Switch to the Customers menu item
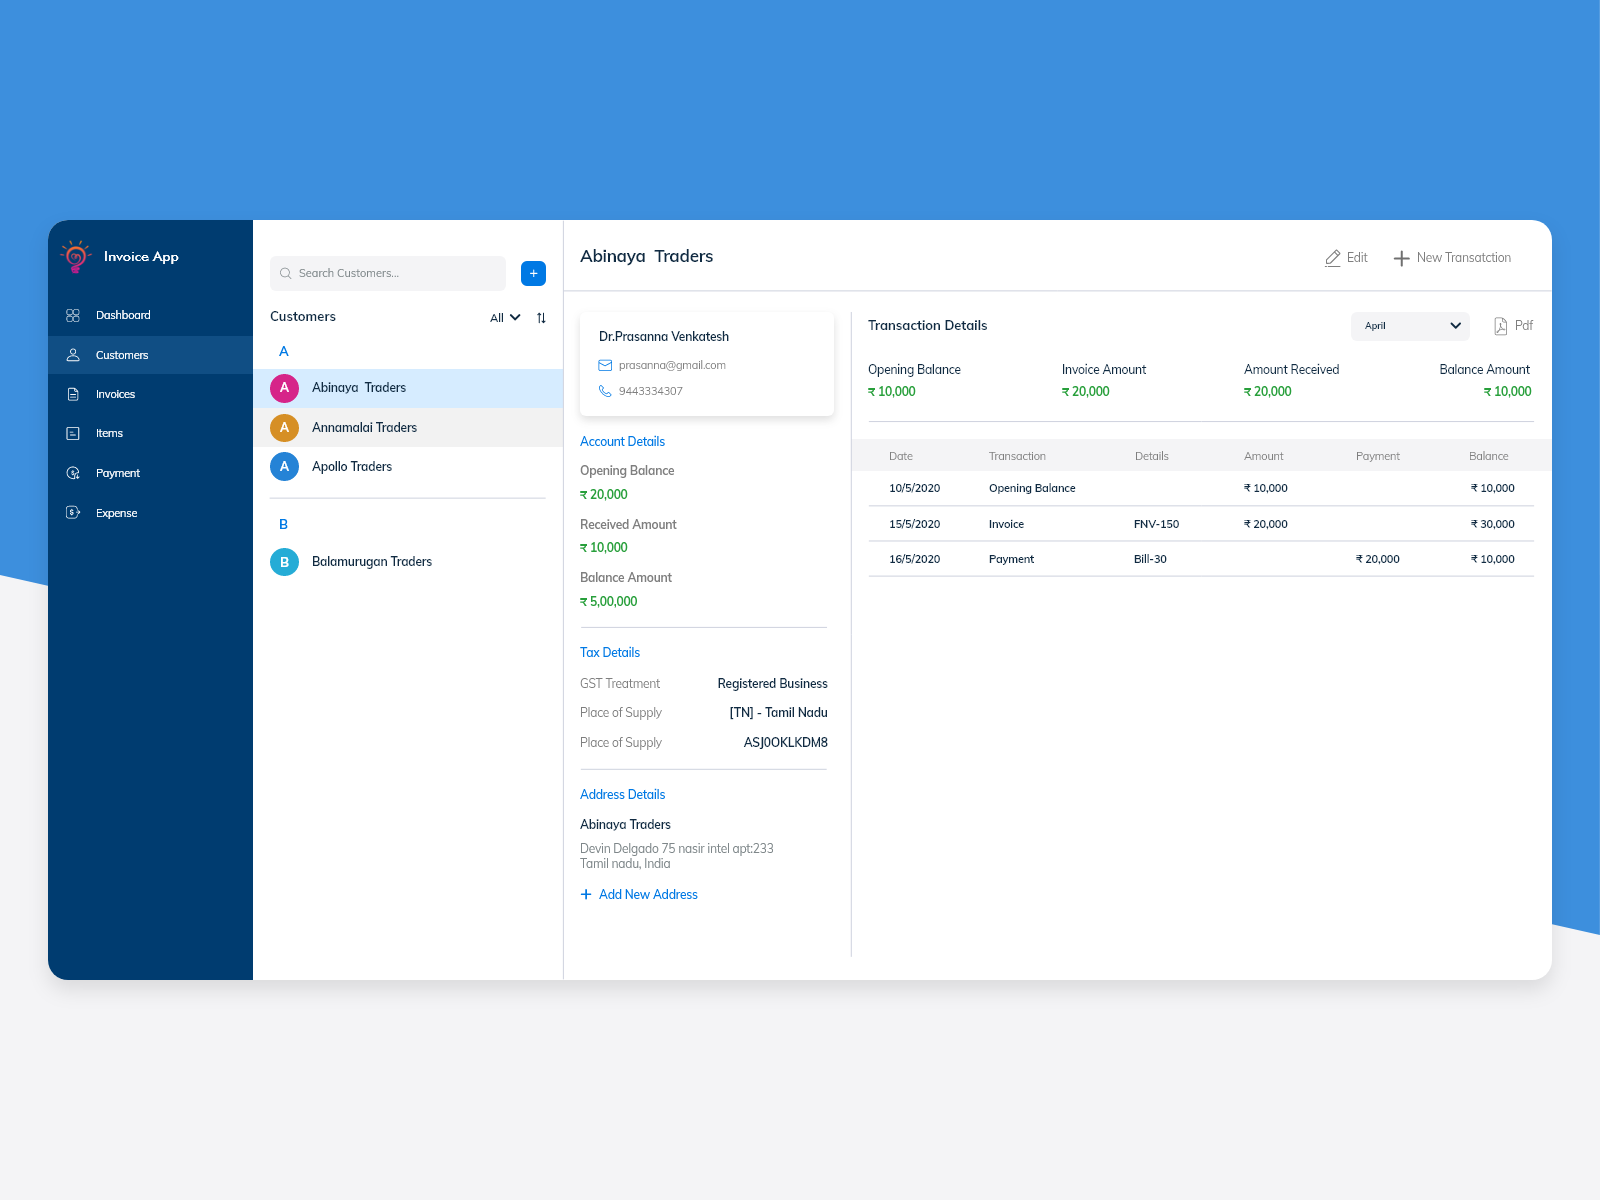The height and width of the screenshot is (1200, 1600). click(121, 355)
